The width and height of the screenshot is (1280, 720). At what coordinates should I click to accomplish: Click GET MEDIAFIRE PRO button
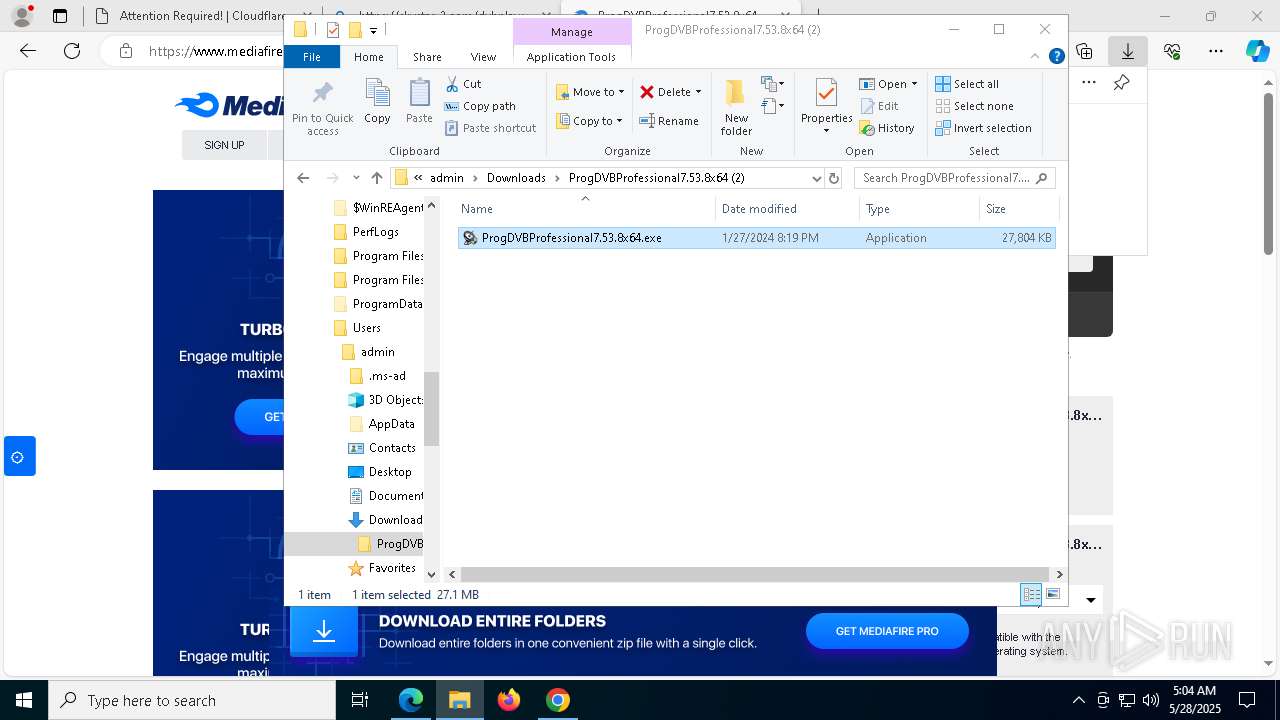point(887,631)
